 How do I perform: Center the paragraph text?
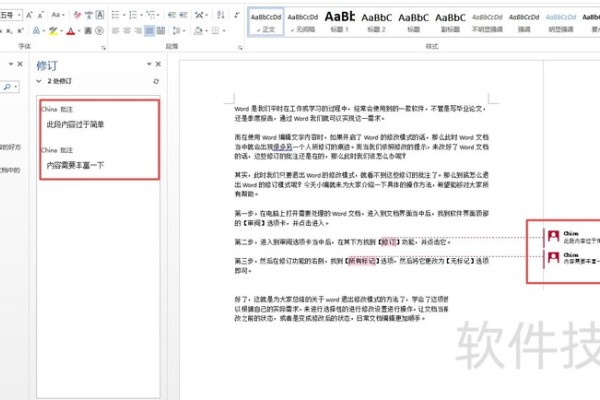click(x=127, y=31)
